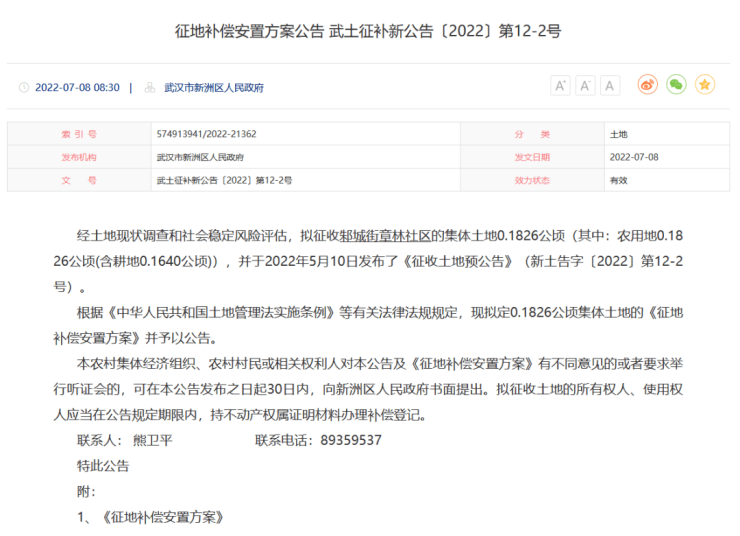Select index number 574913941/2022-21362

207,134
